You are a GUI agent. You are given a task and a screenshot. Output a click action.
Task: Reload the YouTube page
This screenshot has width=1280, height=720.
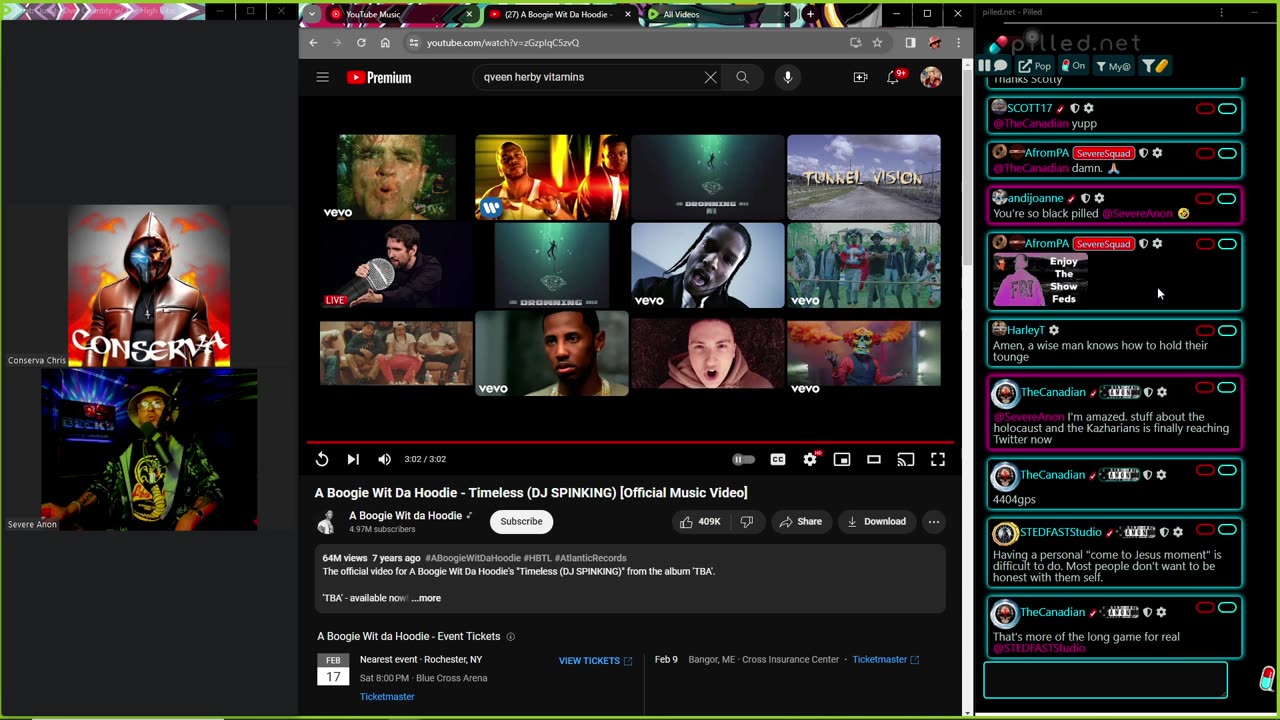click(x=361, y=43)
